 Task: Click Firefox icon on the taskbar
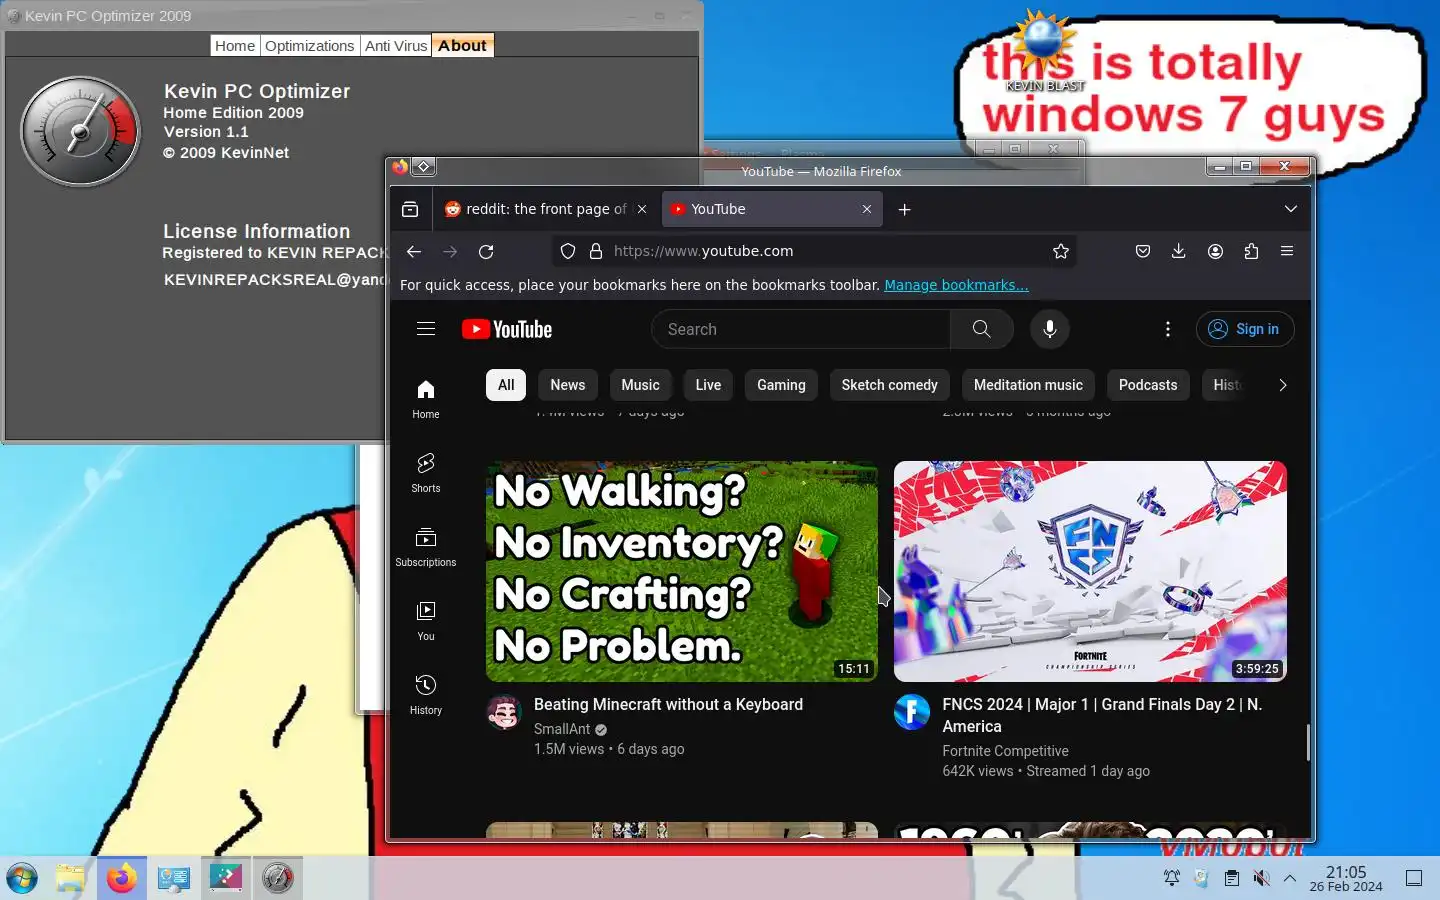pos(122,879)
